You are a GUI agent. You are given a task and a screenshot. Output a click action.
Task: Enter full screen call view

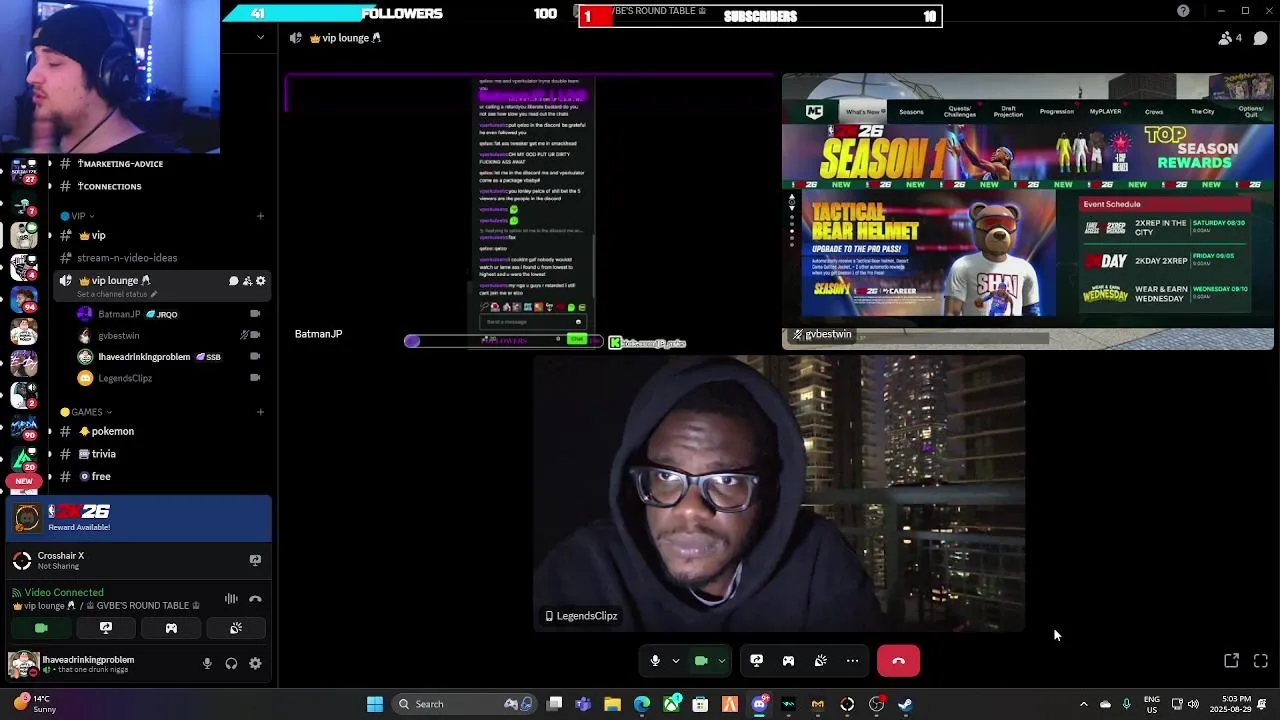pyautogui.click(x=1261, y=661)
